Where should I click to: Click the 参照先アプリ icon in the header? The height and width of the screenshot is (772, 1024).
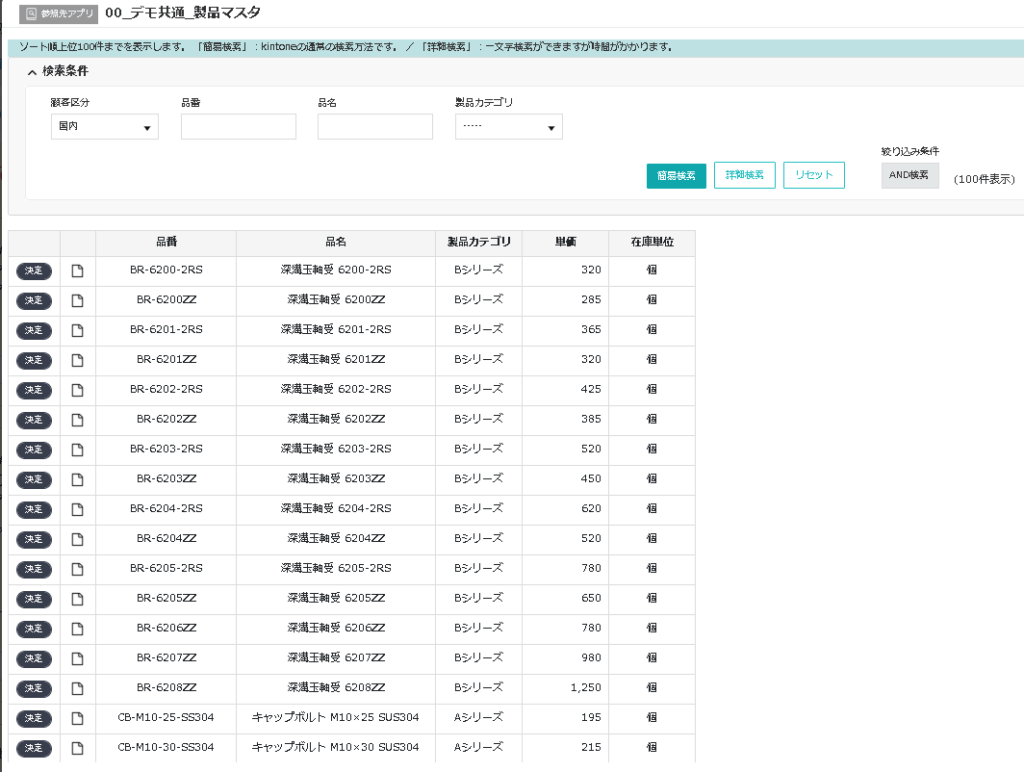[32, 14]
